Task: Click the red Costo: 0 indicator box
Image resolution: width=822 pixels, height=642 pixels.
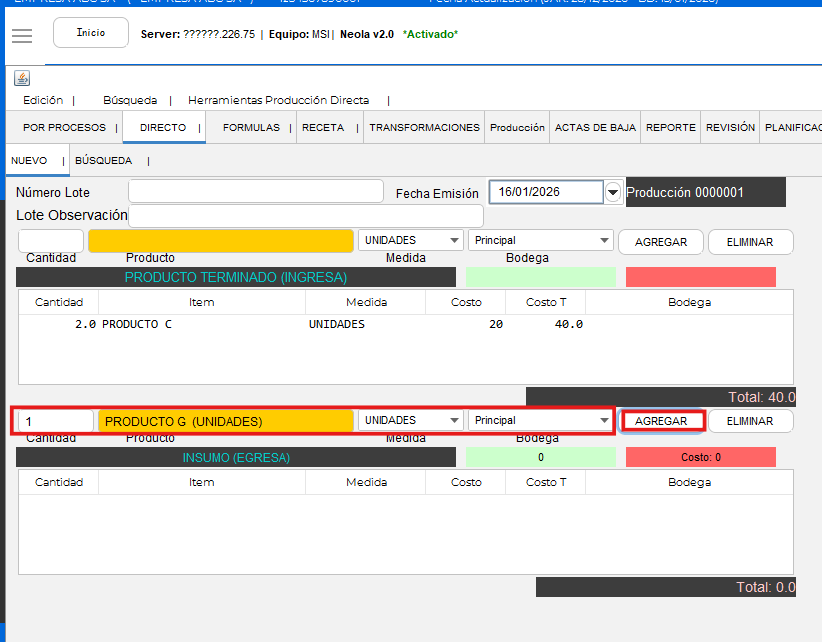Action: click(x=700, y=457)
